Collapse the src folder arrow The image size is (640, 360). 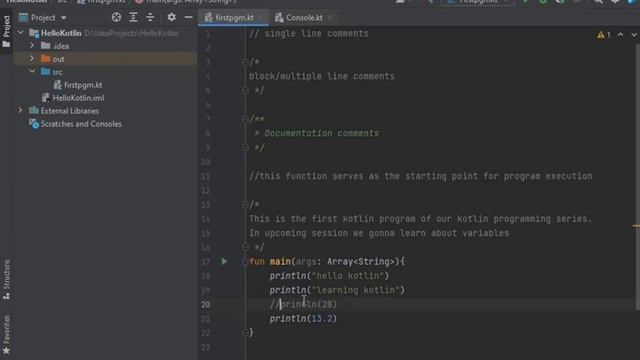coord(32,71)
